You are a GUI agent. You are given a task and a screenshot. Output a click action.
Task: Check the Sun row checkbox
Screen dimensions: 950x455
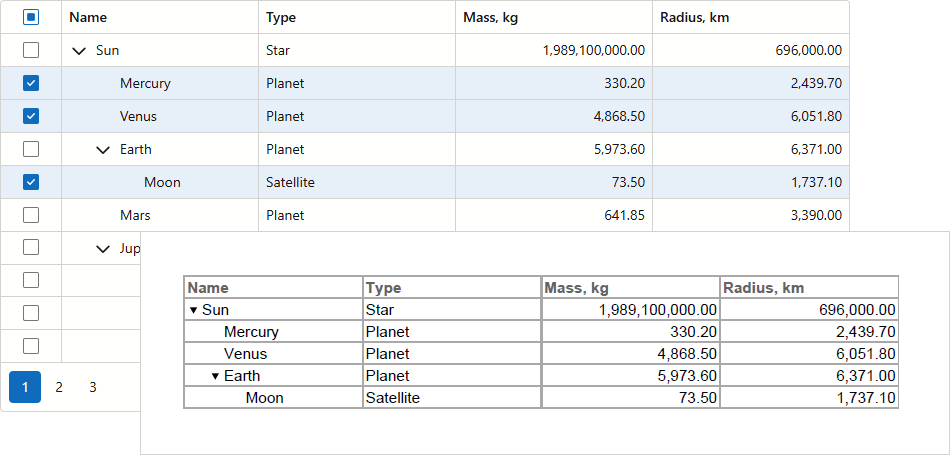31,50
